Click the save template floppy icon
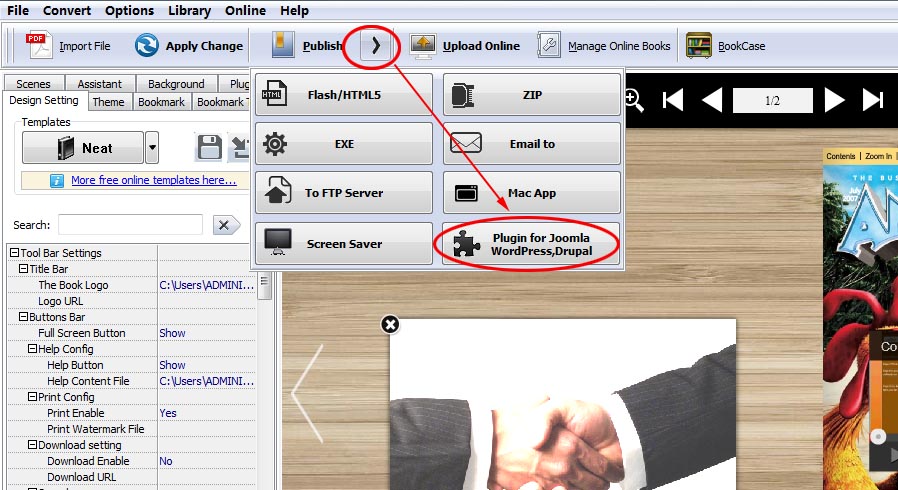This screenshot has width=898, height=490. tap(209, 148)
